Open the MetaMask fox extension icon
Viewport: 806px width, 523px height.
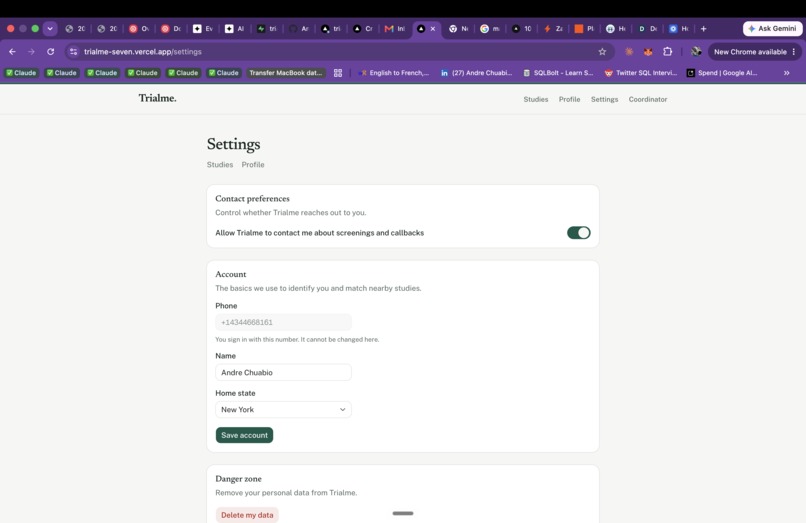[x=648, y=51]
